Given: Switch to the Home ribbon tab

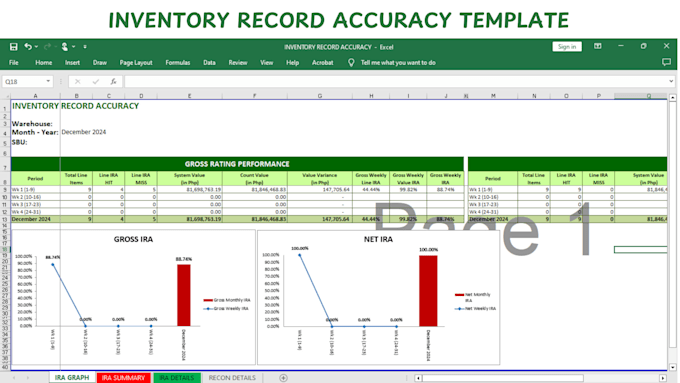Looking at the screenshot, I should pos(43,62).
